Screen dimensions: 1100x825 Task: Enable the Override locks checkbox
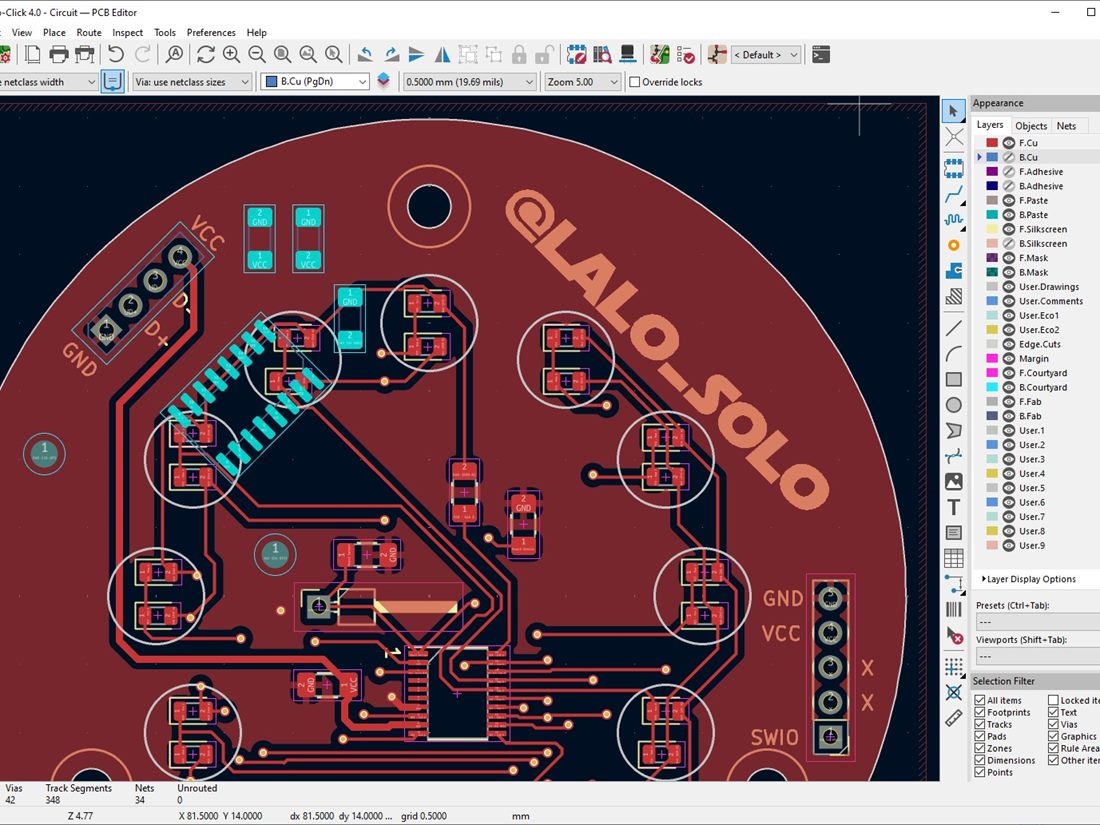(x=635, y=82)
